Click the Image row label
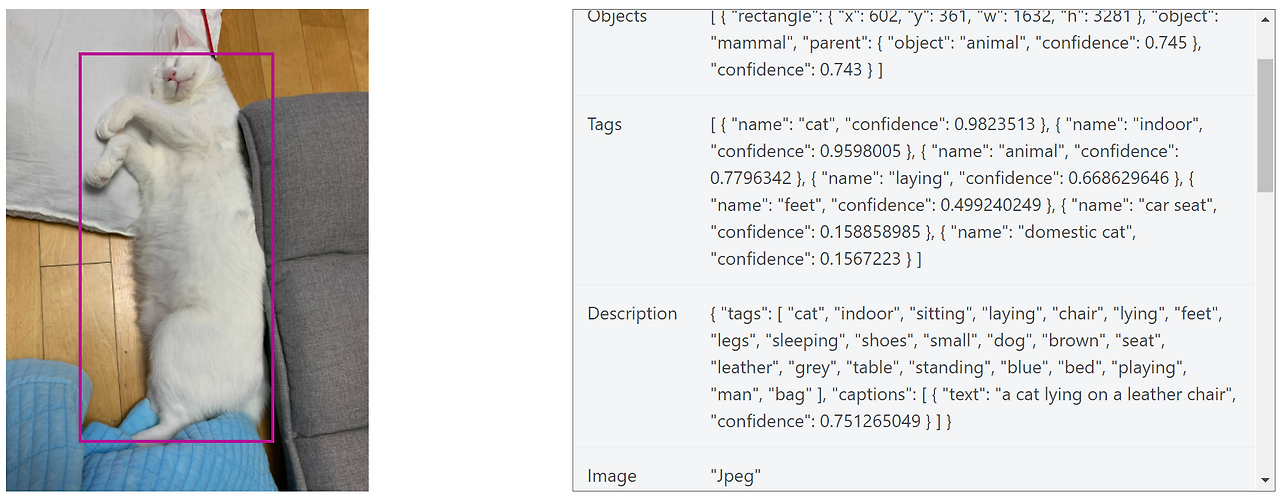The height and width of the screenshot is (499, 1280). click(611, 476)
